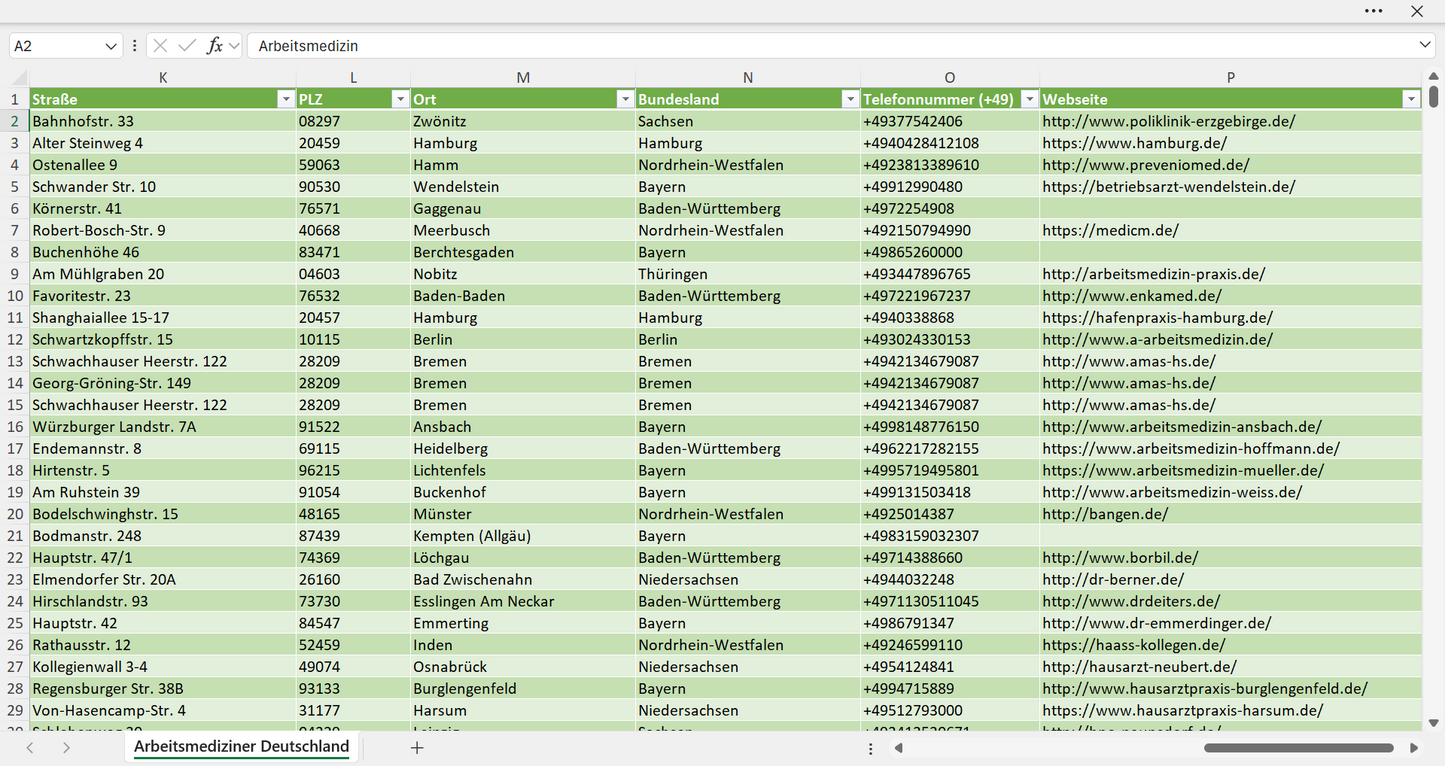Click the vertical dots beside Name Box
The height and width of the screenshot is (766, 1445).
pyautogui.click(x=135, y=46)
